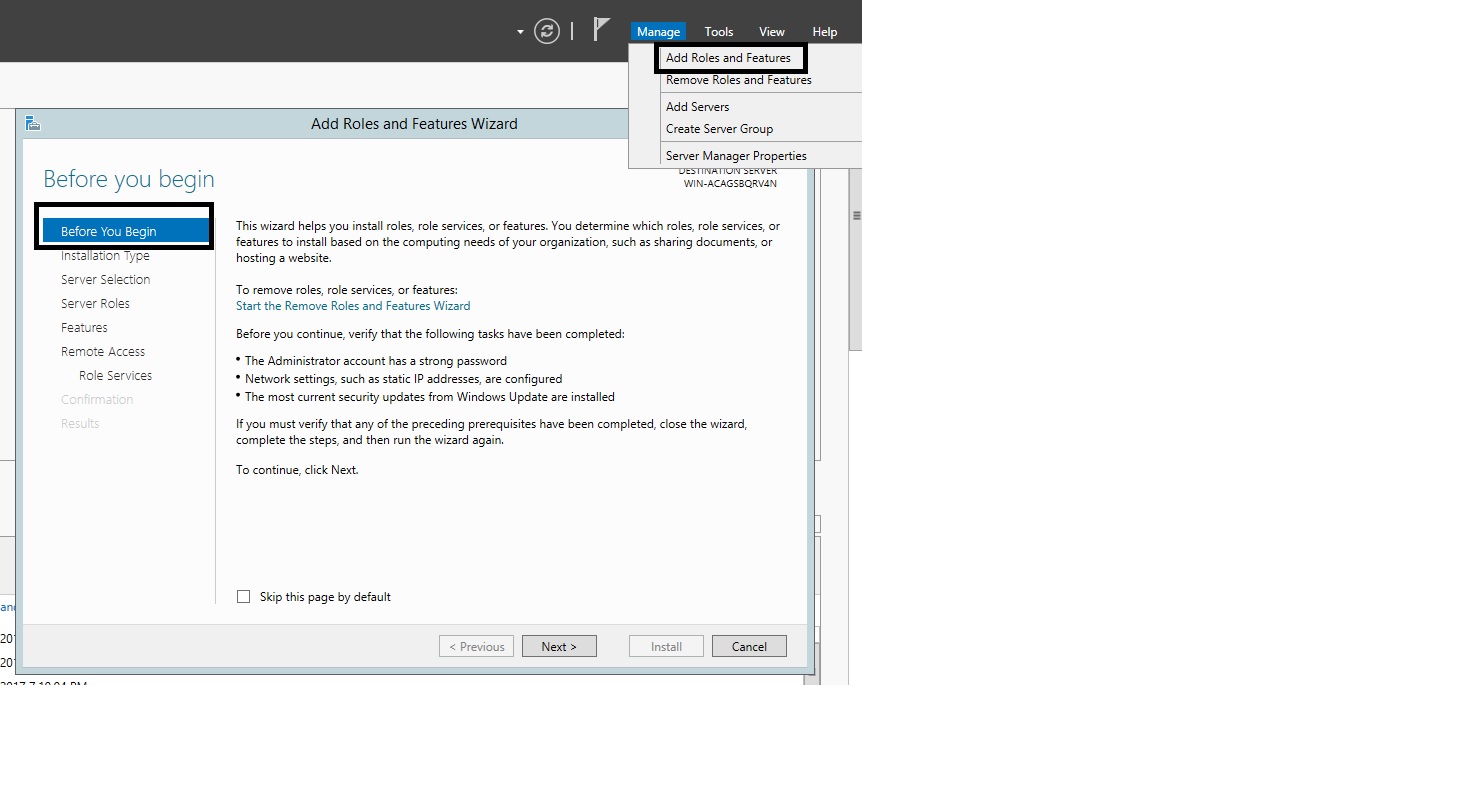Check 'Skip this page by default'
Screen dimensions: 1457x794
[x=243, y=597]
